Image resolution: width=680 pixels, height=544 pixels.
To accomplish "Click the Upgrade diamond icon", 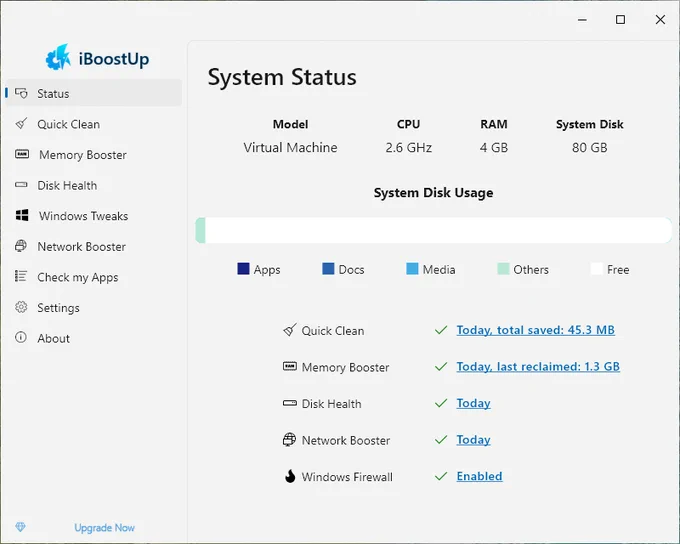I will (20, 527).
